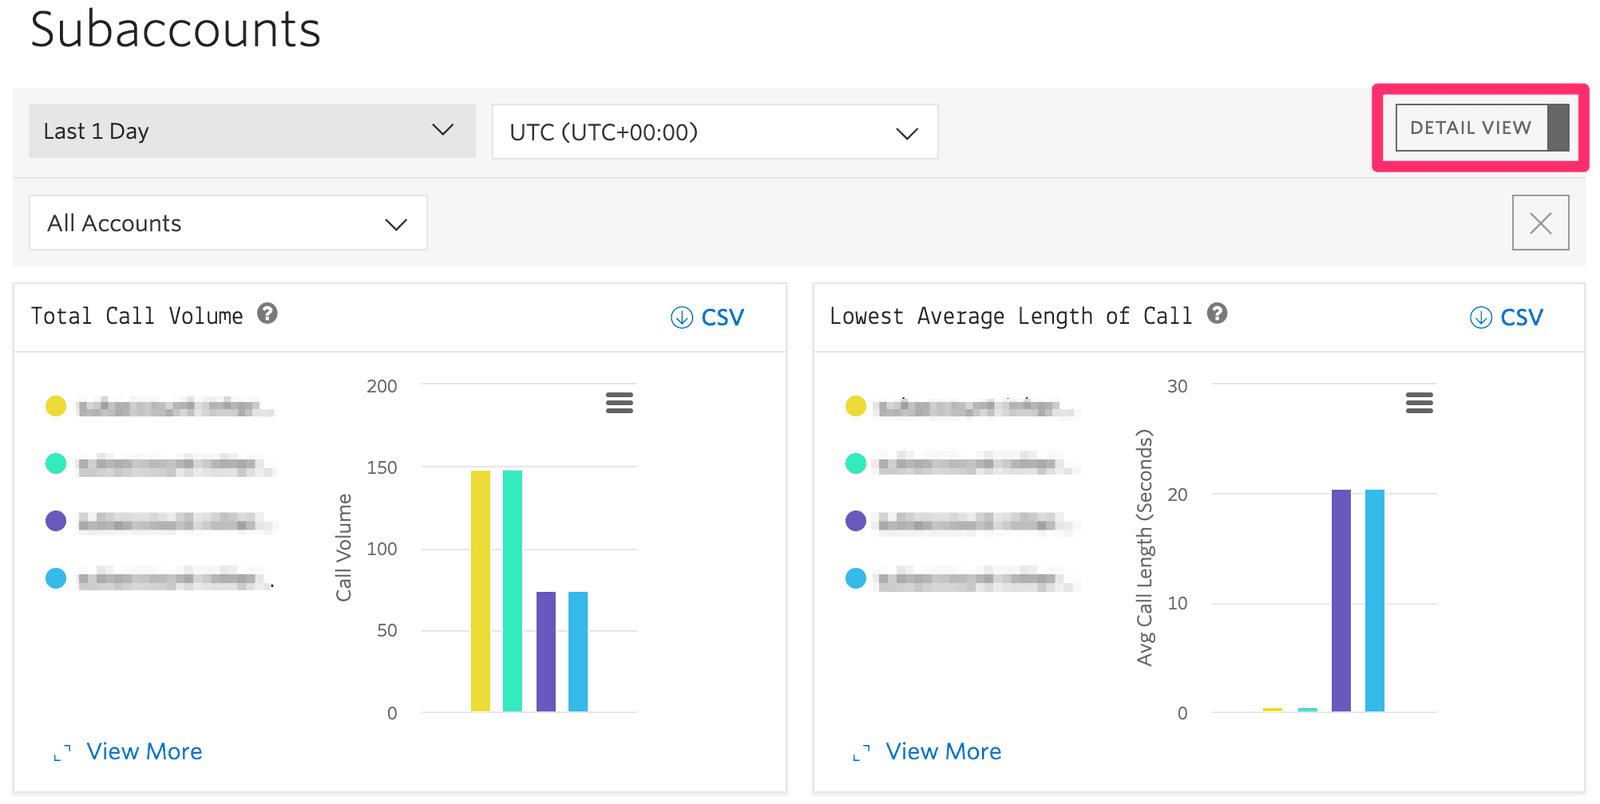Click blue legend dot in Lowest Average Length chart
1600x804 pixels.
(x=856, y=579)
